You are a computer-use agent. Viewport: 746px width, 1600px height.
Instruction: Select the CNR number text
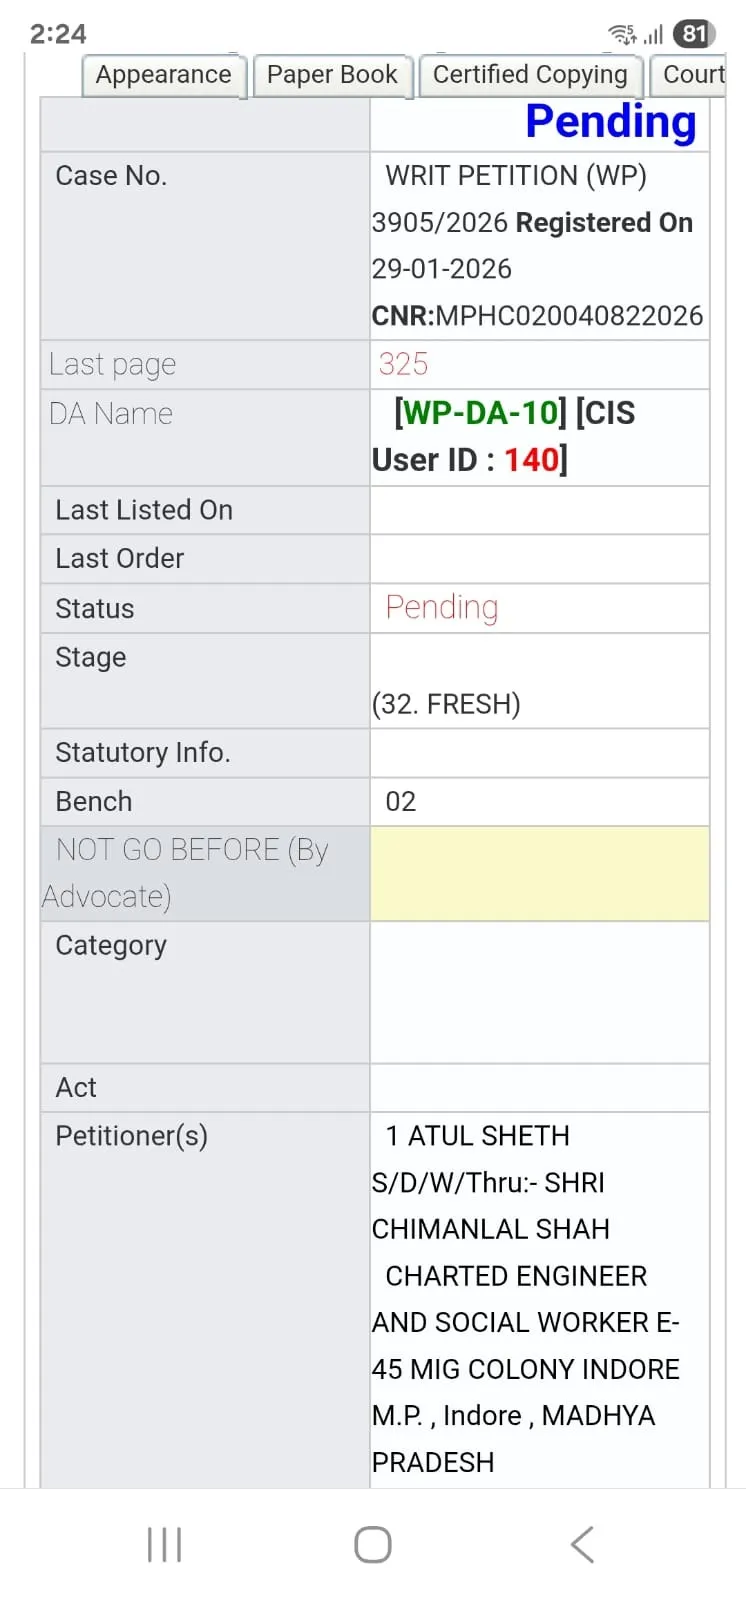pyautogui.click(x=568, y=316)
